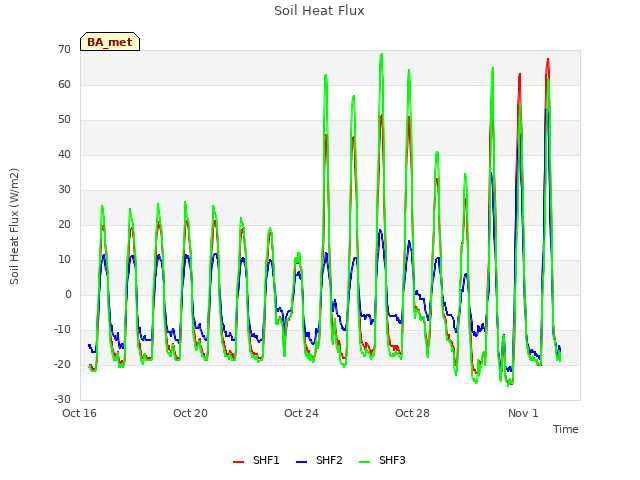Click the Nov 1 x-axis tick label
This screenshot has width=640, height=480.
(x=523, y=413)
